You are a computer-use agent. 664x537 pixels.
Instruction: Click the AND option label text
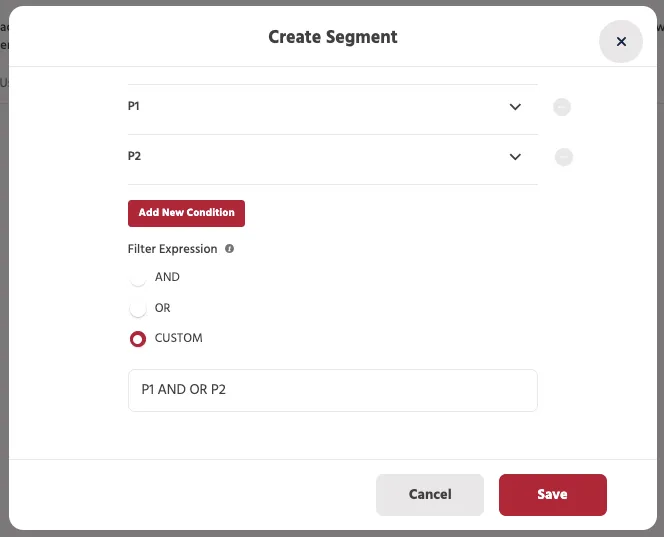click(167, 277)
